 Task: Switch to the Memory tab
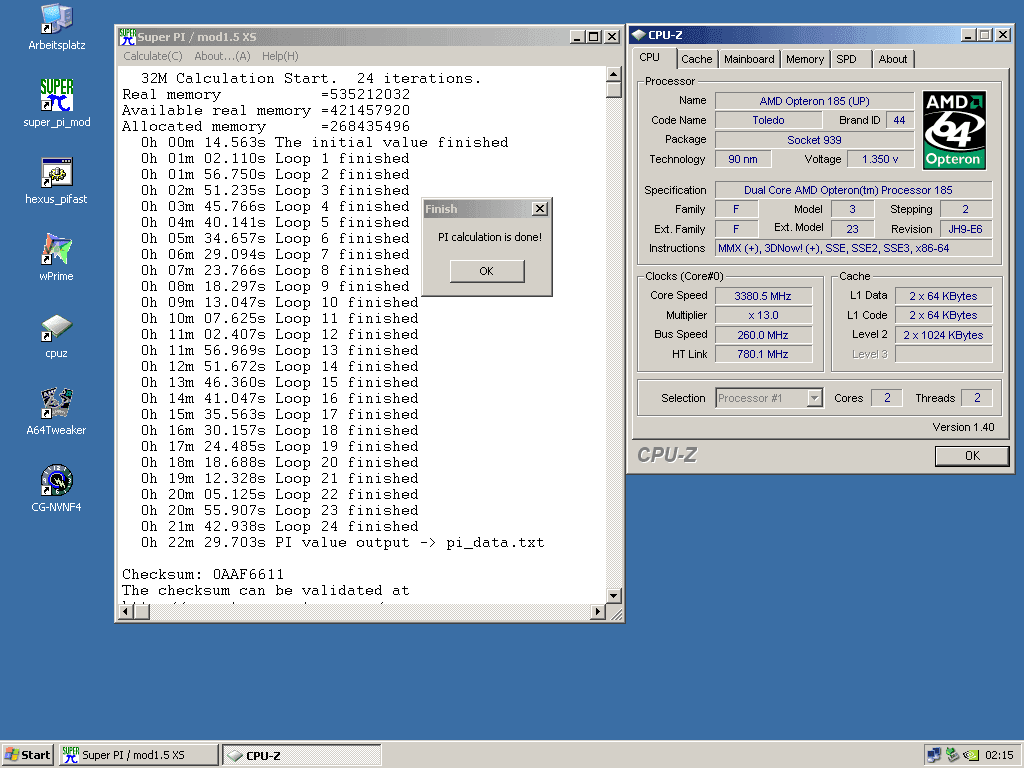[805, 59]
